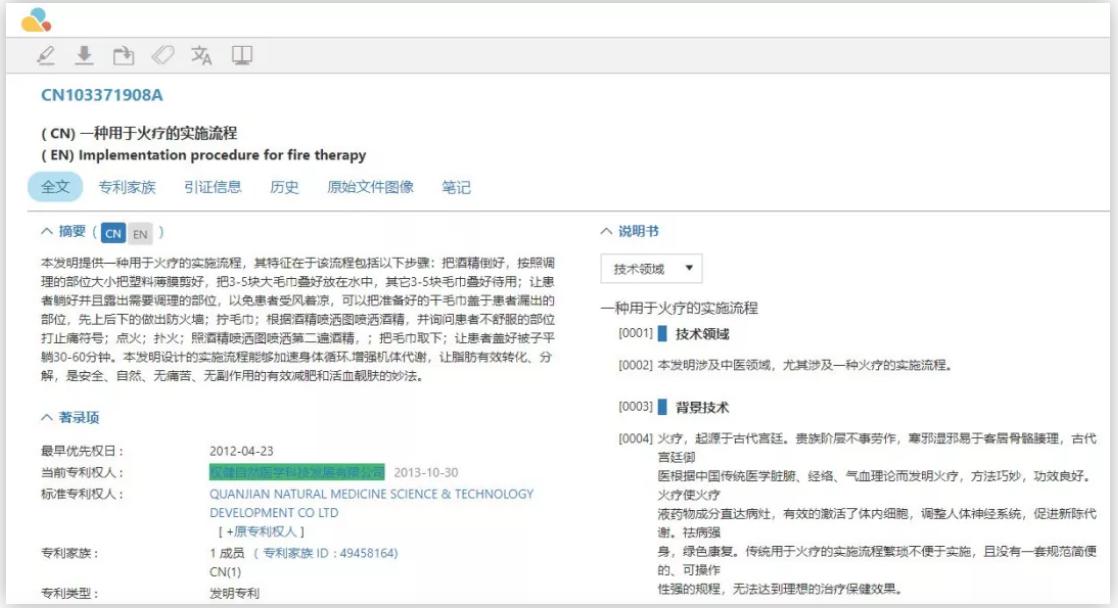Open the 原始文件图像 tab

point(370,187)
